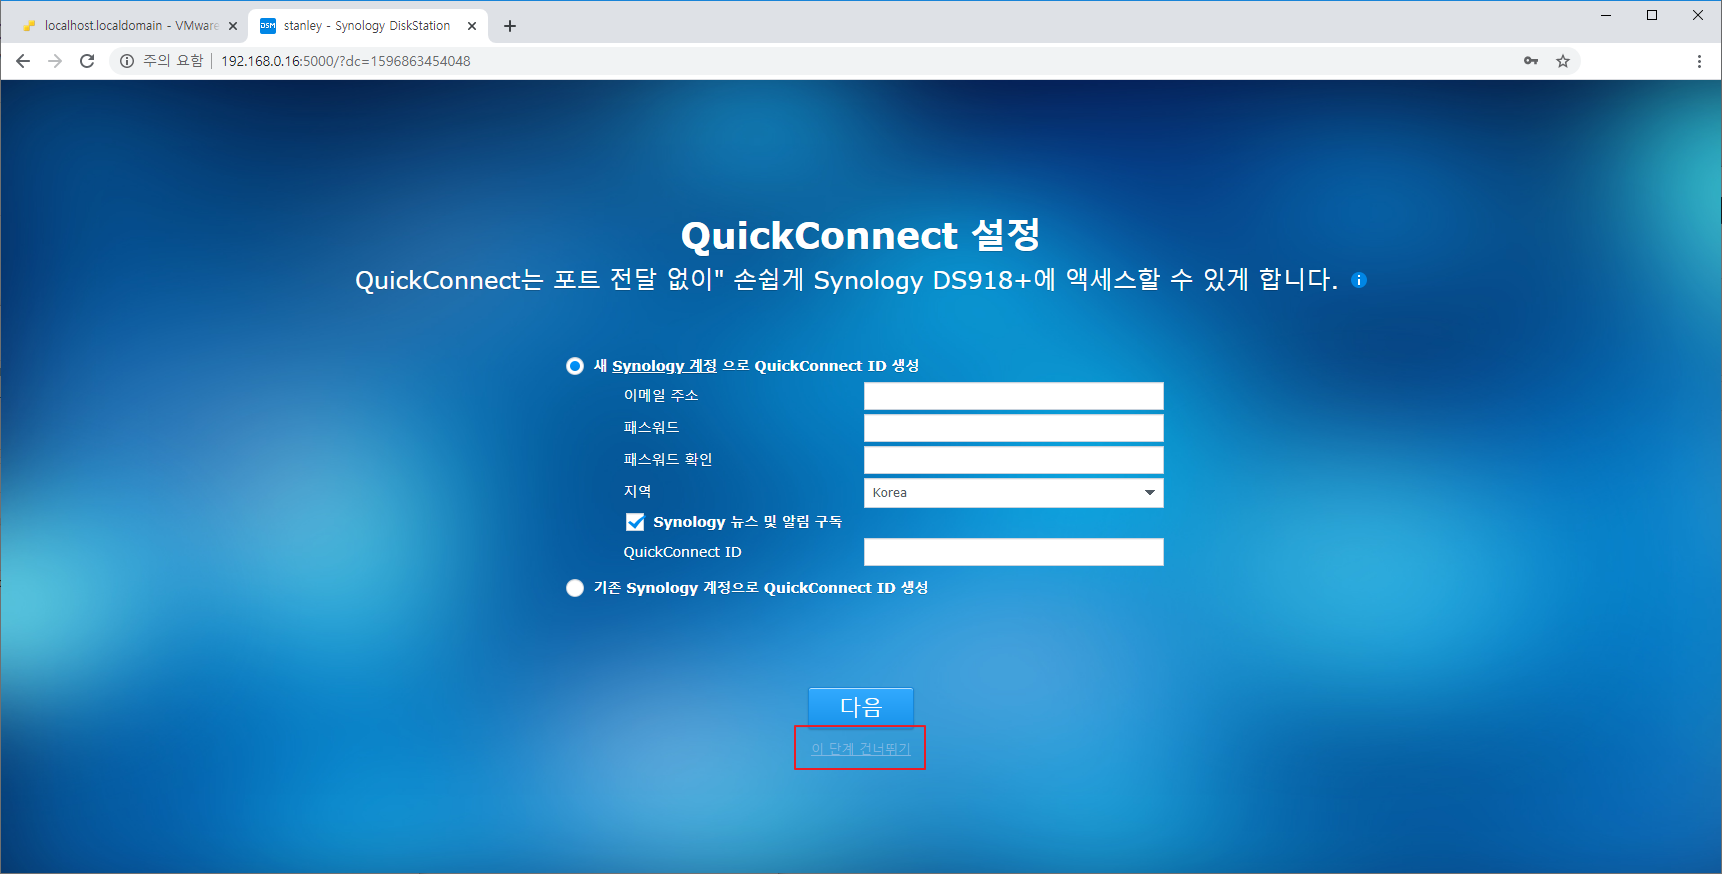Click the browser address bar URL
The height and width of the screenshot is (874, 1722).
346,61
